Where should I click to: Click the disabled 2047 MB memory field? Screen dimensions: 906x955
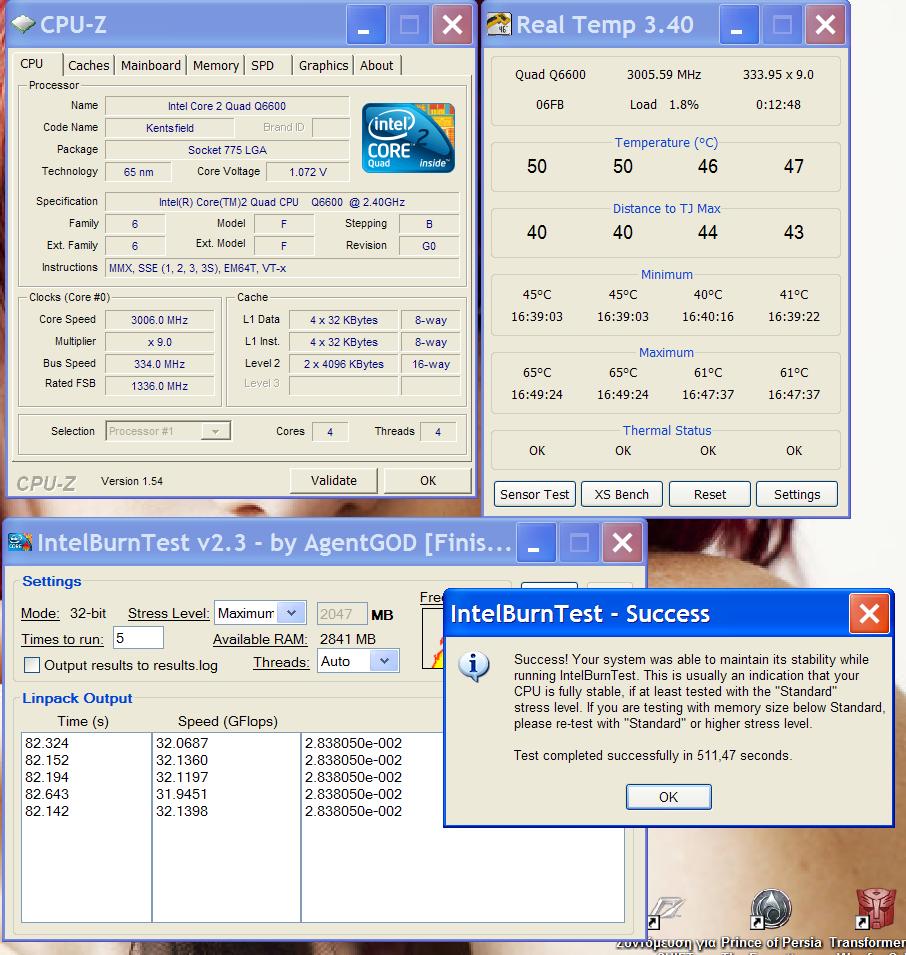[x=342, y=614]
